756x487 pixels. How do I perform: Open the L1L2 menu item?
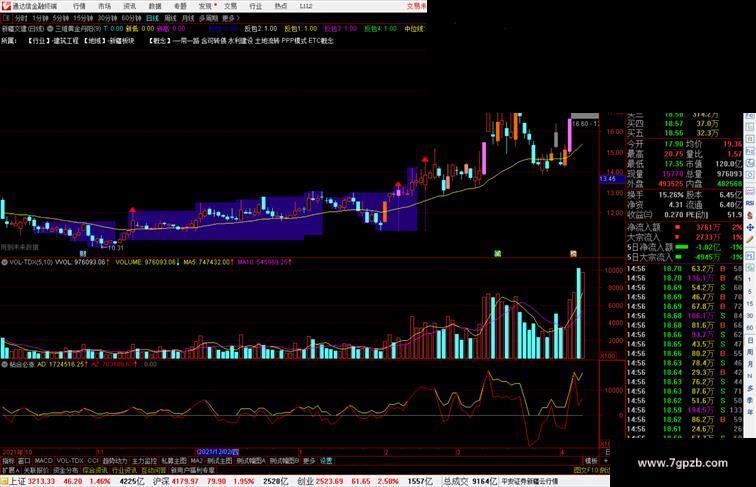306,6
